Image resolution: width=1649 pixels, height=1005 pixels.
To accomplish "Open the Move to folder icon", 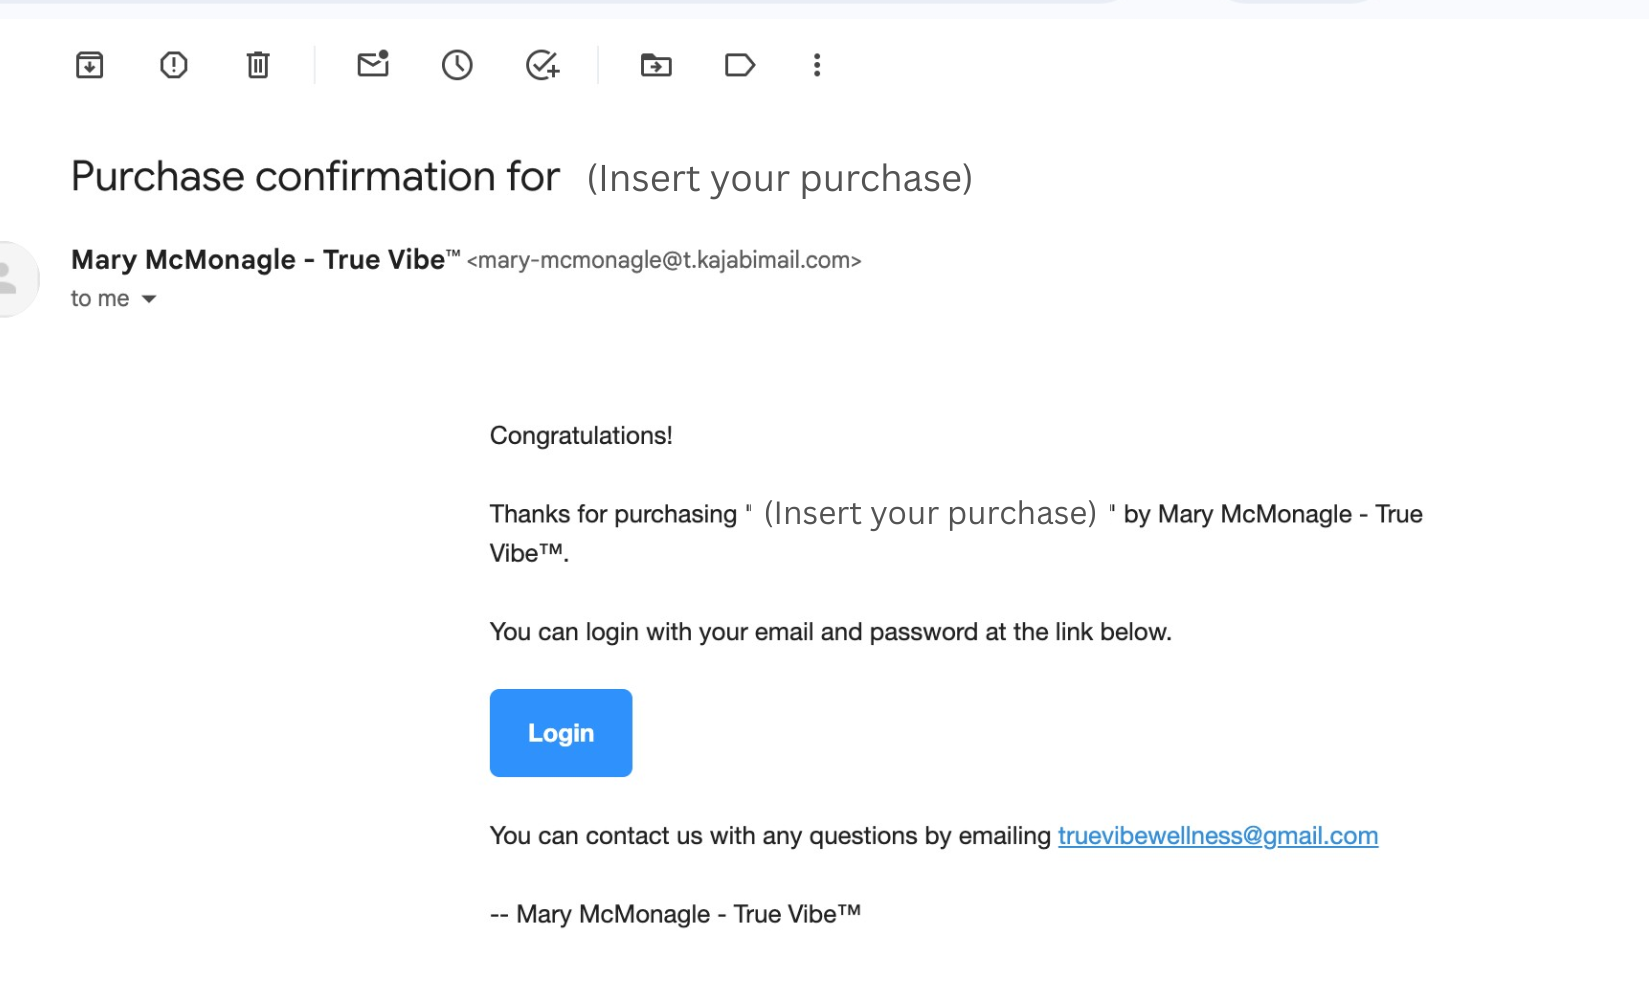I will (656, 66).
